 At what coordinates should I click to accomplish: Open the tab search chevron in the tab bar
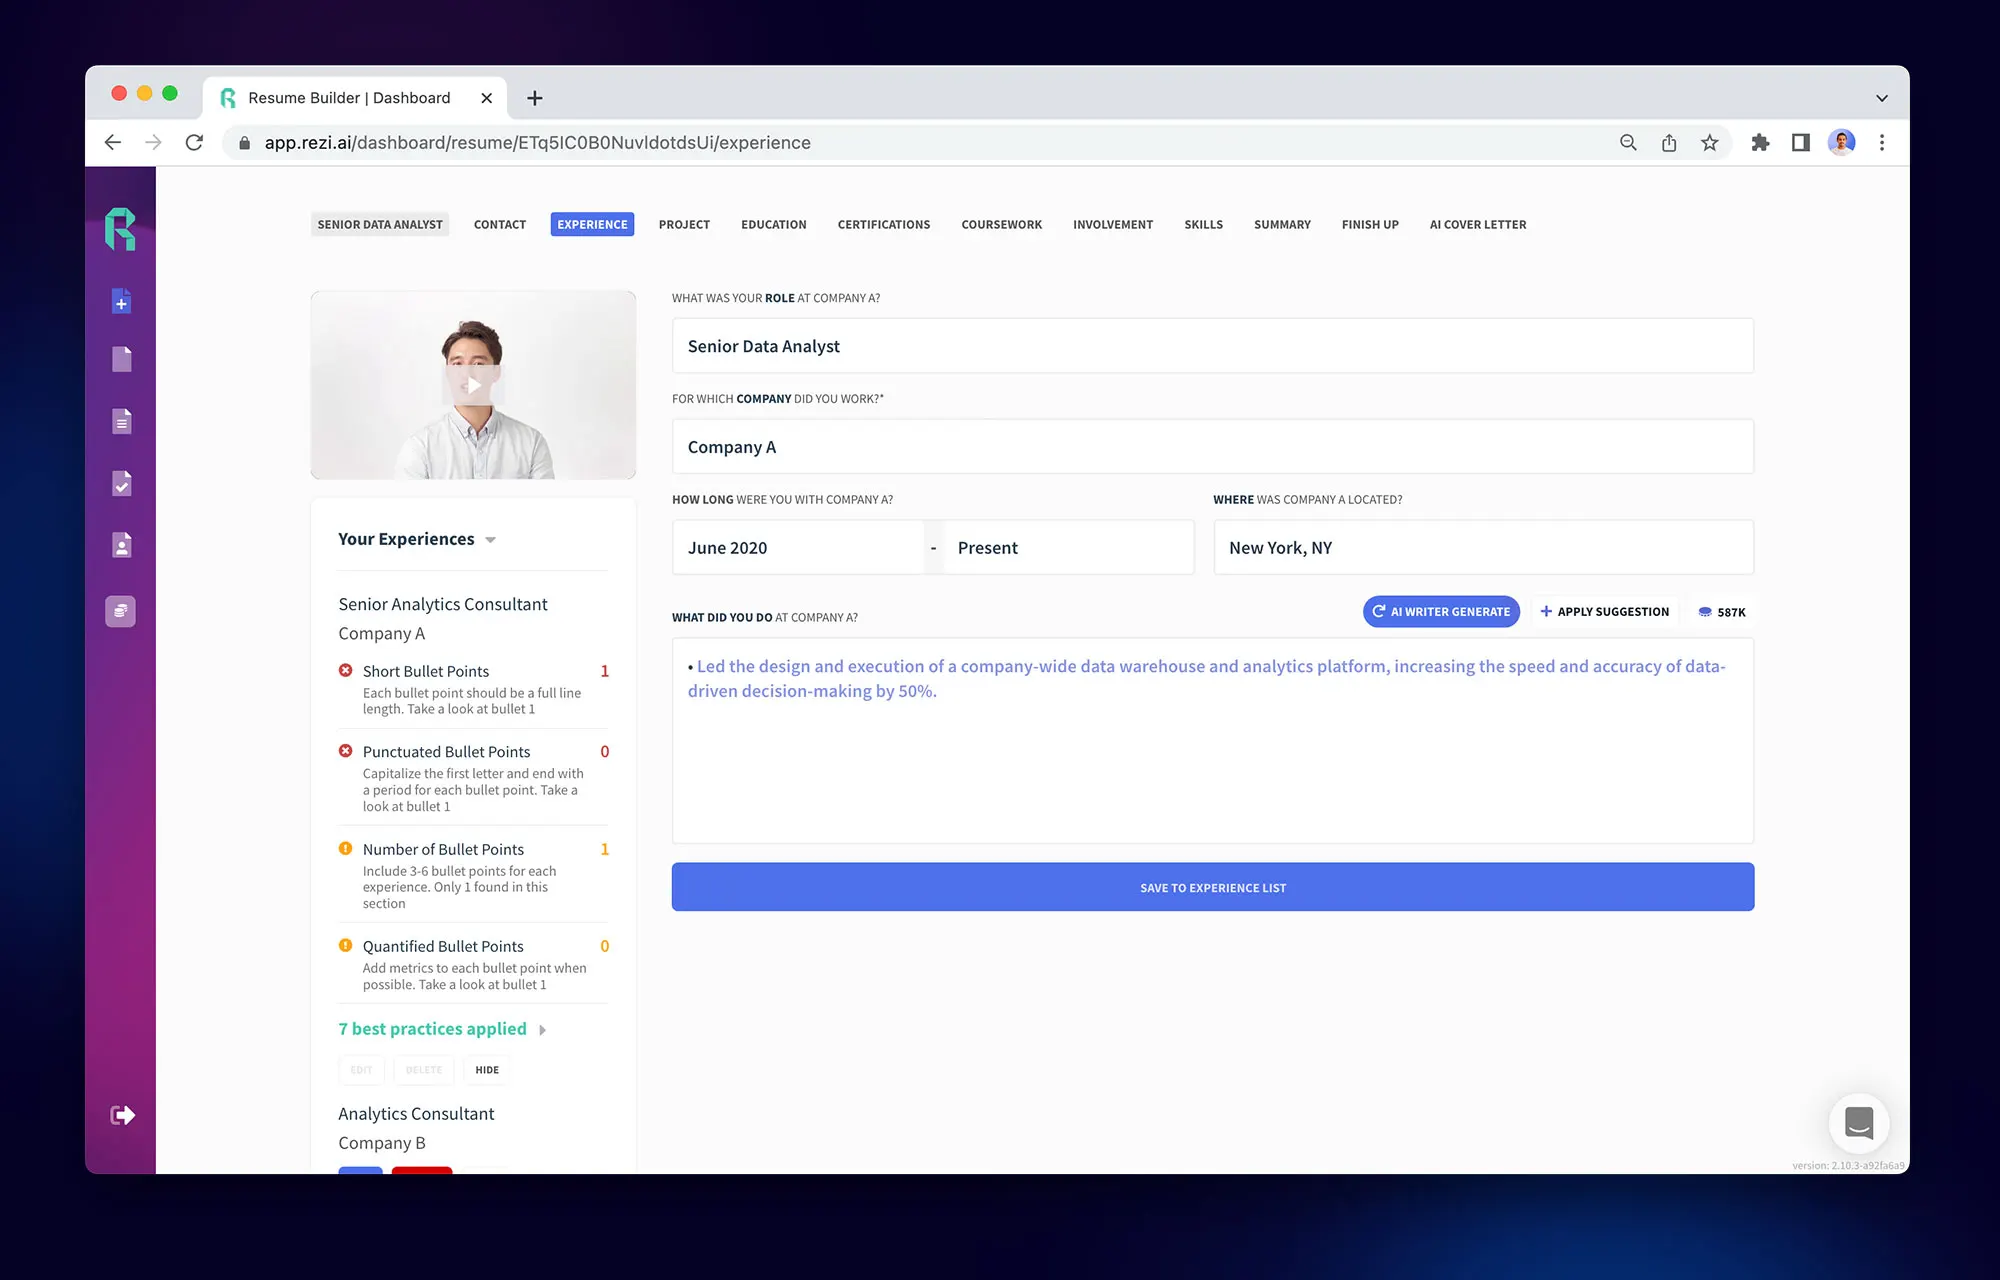tap(1882, 98)
